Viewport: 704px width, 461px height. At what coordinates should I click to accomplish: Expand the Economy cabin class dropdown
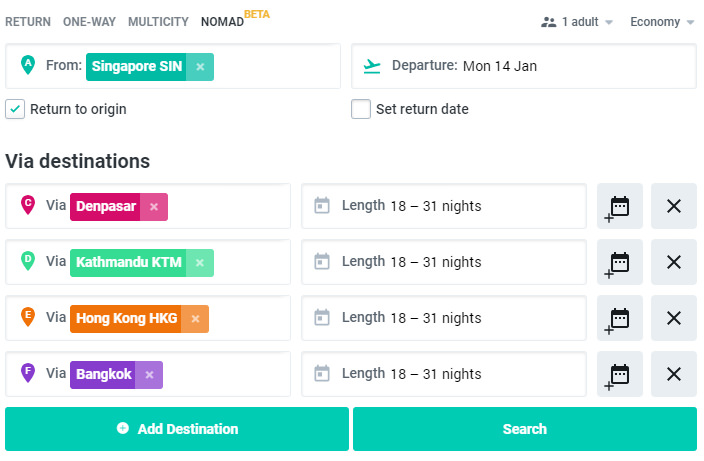tap(661, 22)
